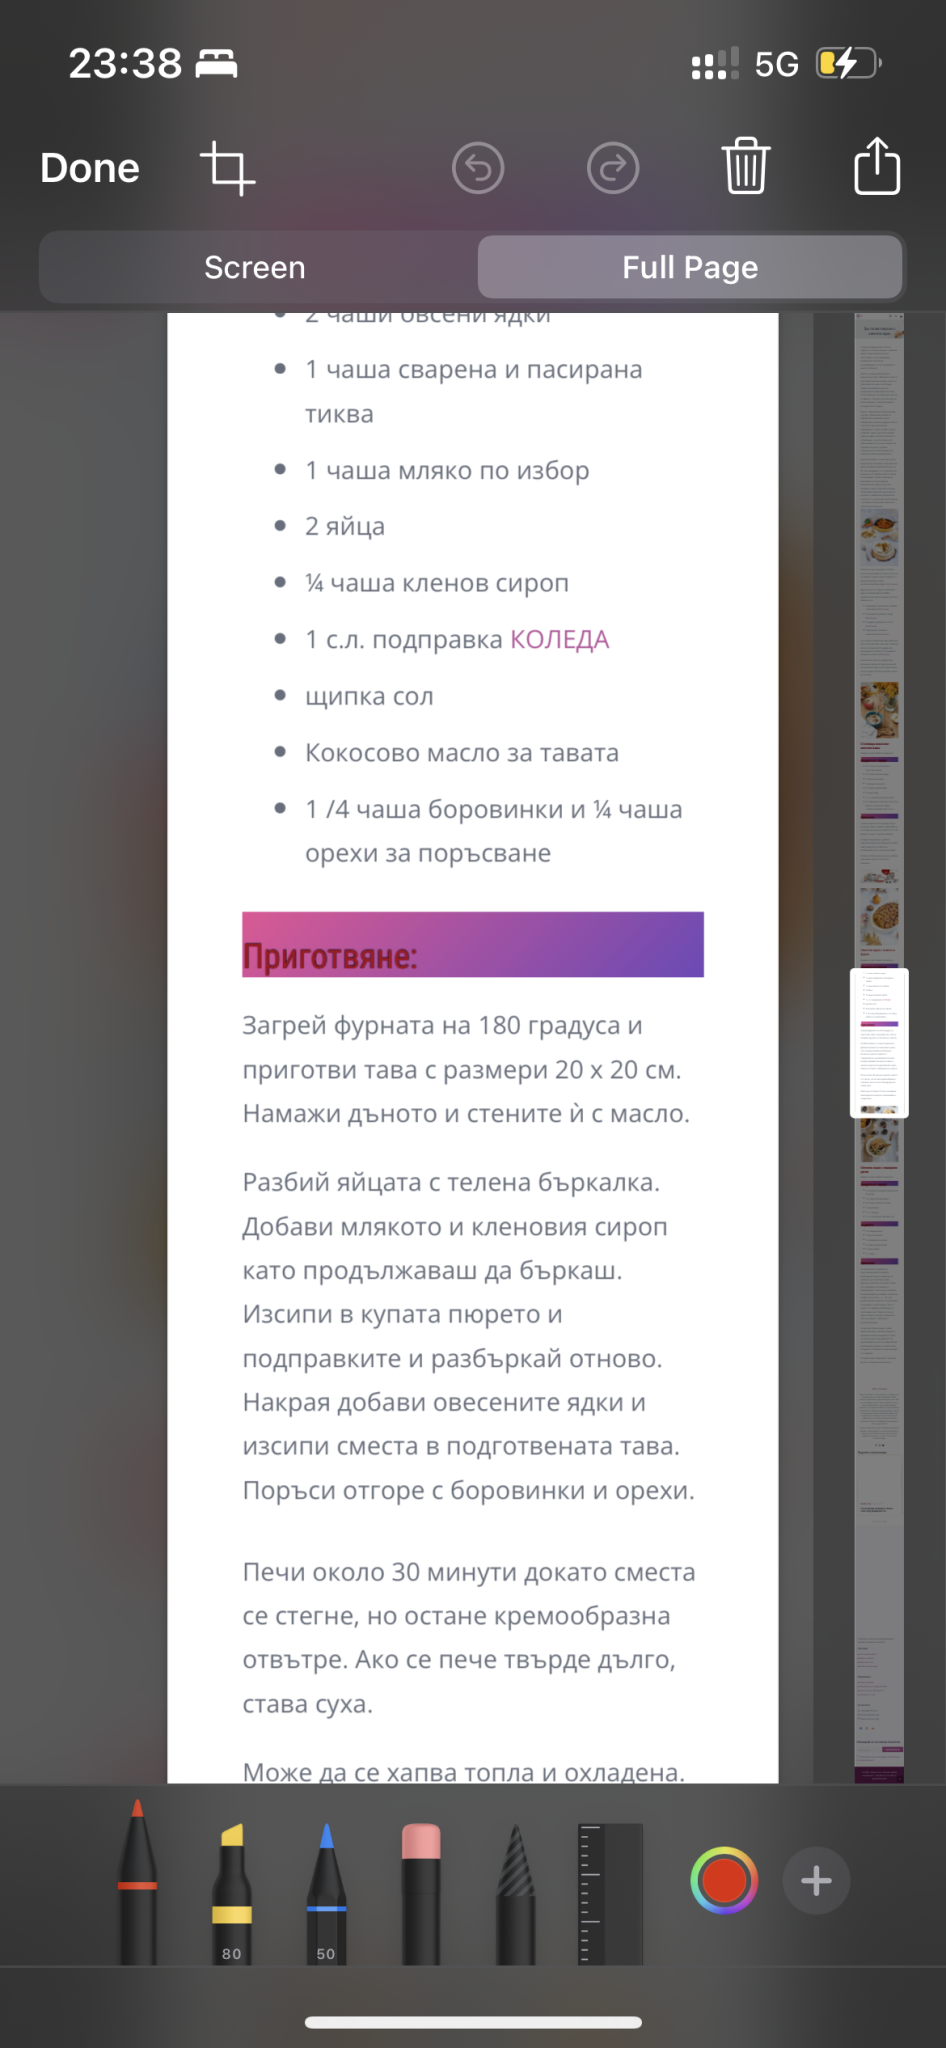Viewport: 946px width, 2048px height.
Task: Toggle the ruler tool
Action: pos(610,1890)
